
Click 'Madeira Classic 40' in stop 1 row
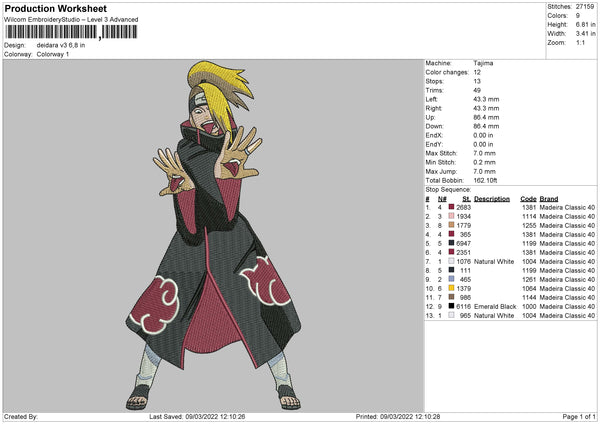[x=567, y=207]
